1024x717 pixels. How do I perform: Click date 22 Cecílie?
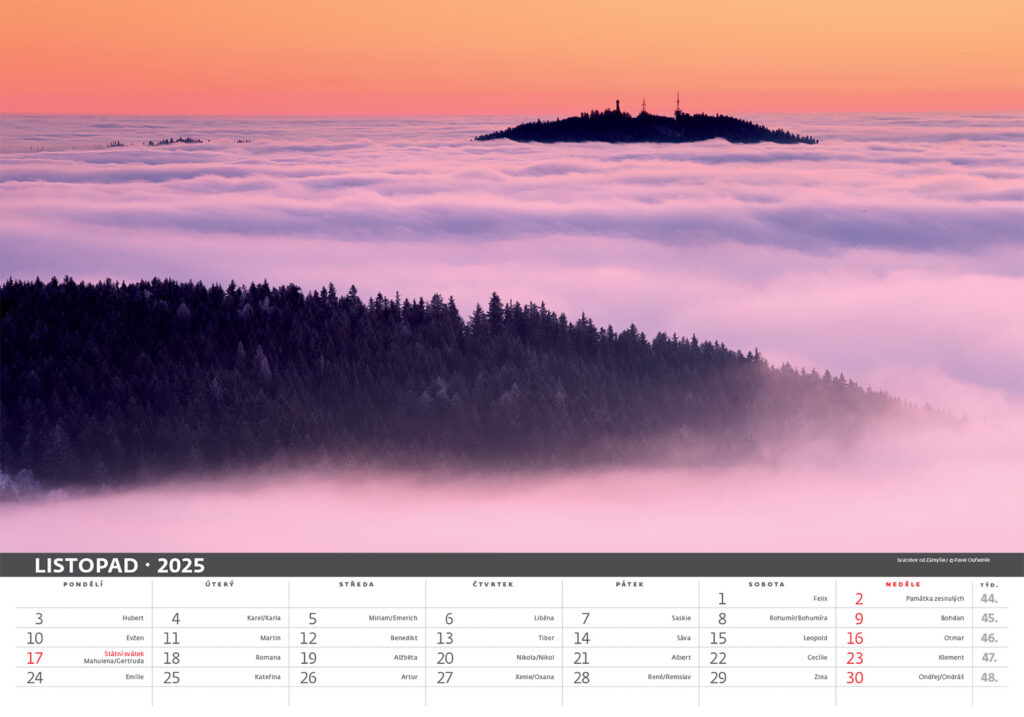click(x=718, y=658)
